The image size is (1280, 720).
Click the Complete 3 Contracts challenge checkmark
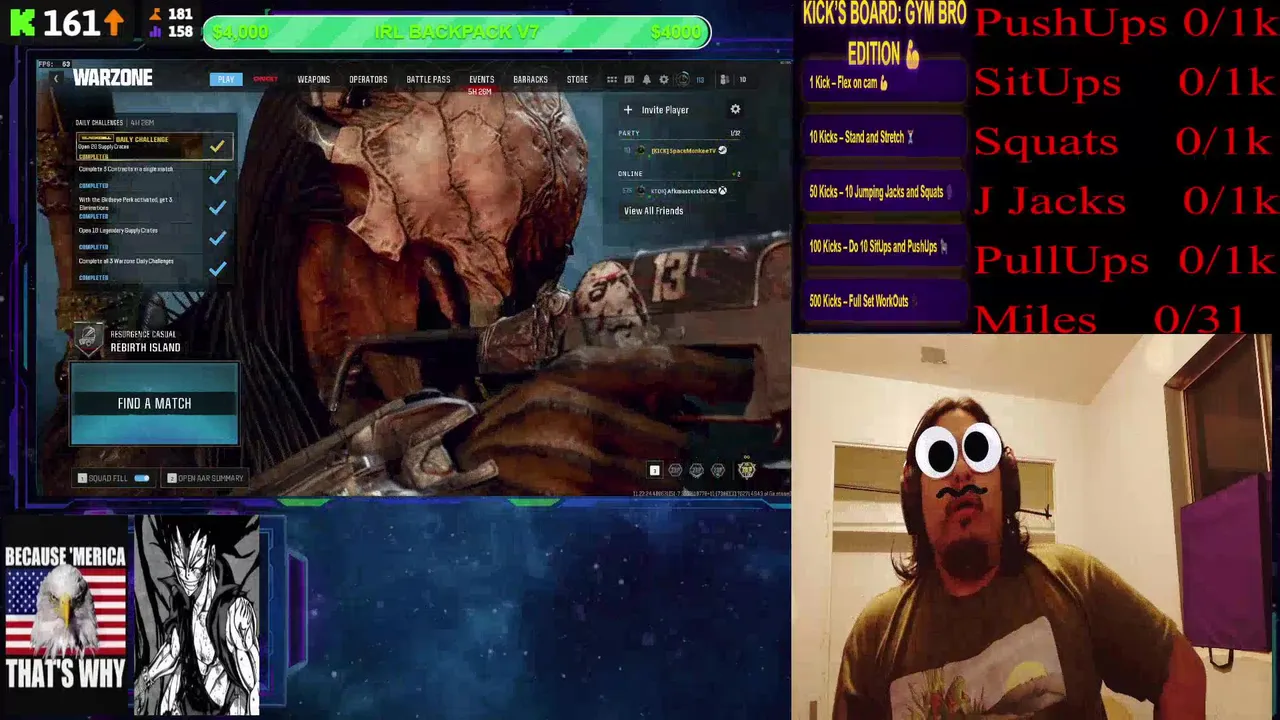217,178
